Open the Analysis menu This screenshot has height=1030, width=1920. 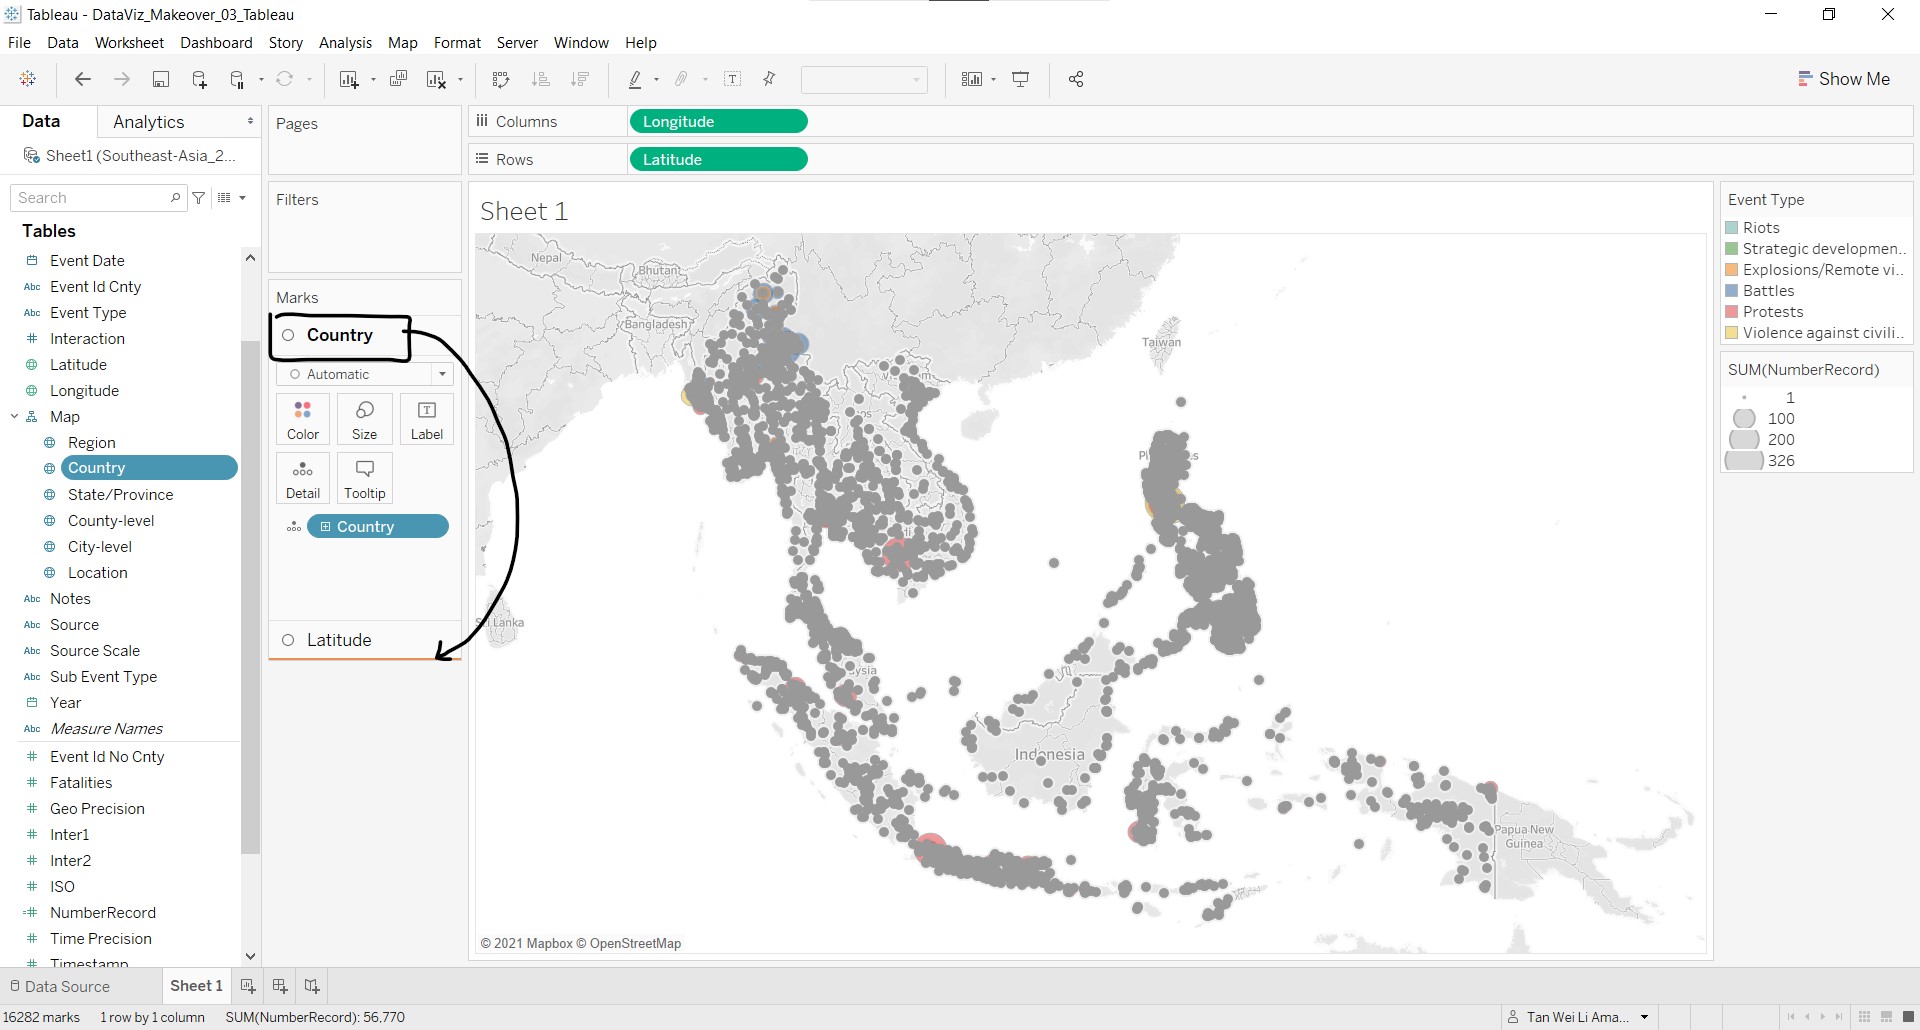click(x=345, y=43)
